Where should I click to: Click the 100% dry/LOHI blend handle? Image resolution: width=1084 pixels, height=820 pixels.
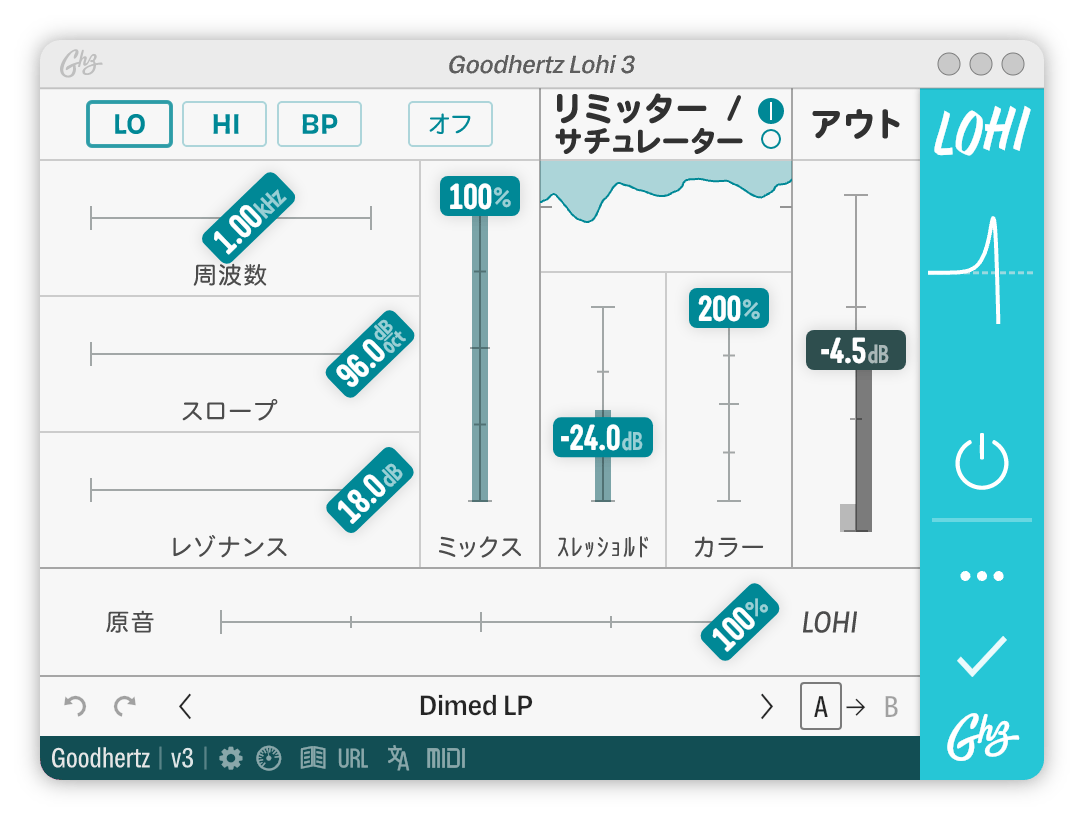pos(740,622)
